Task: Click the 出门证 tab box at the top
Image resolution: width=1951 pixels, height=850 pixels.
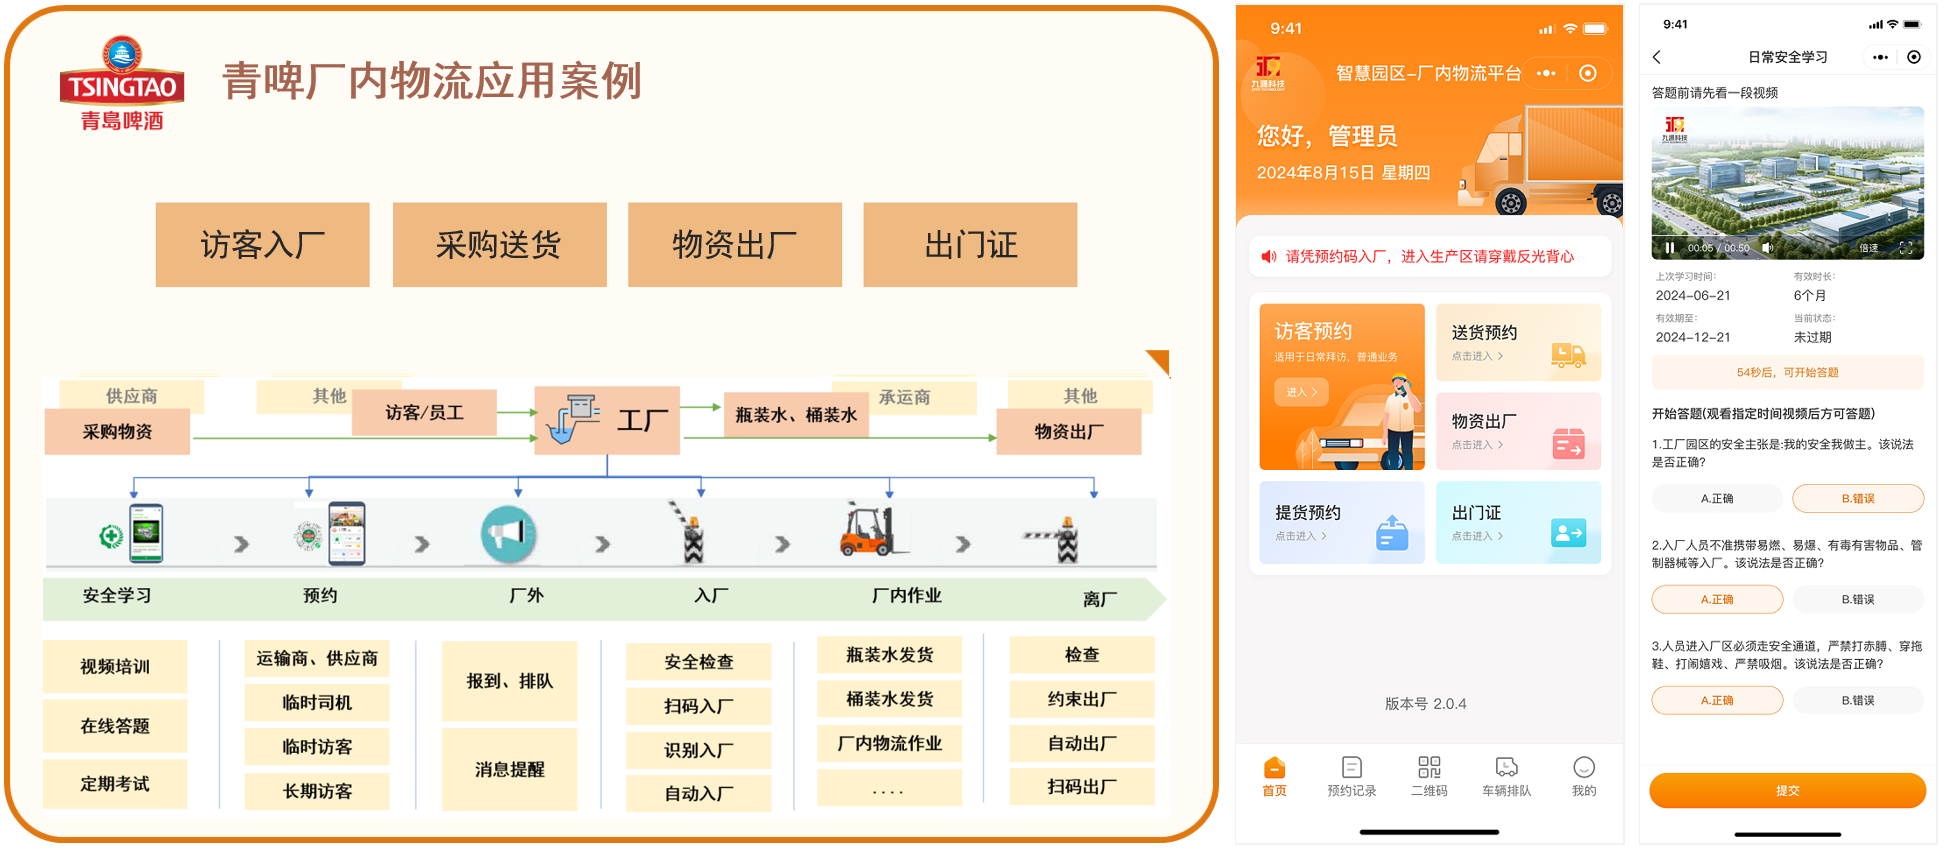Action: [970, 245]
